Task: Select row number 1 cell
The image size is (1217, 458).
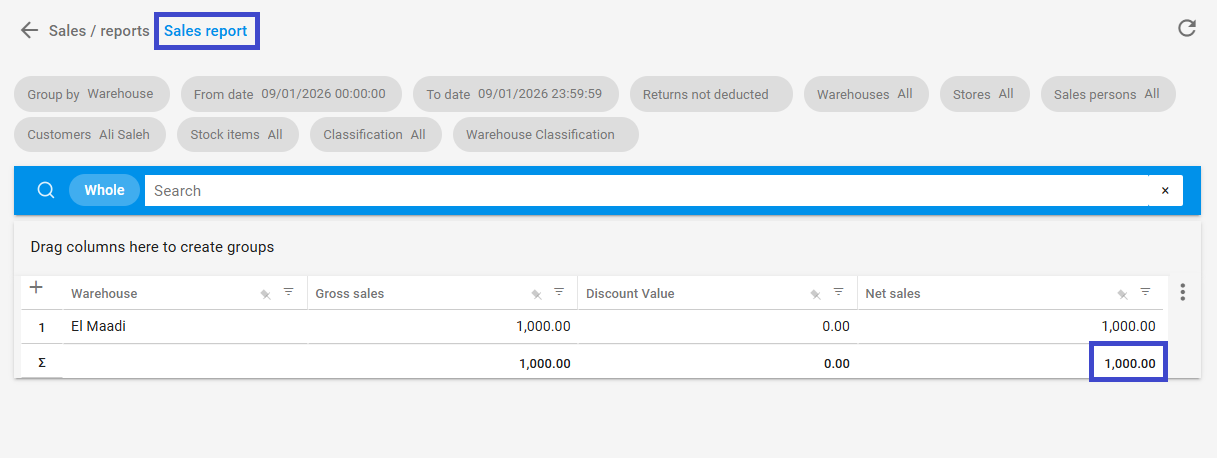Action: point(42,327)
